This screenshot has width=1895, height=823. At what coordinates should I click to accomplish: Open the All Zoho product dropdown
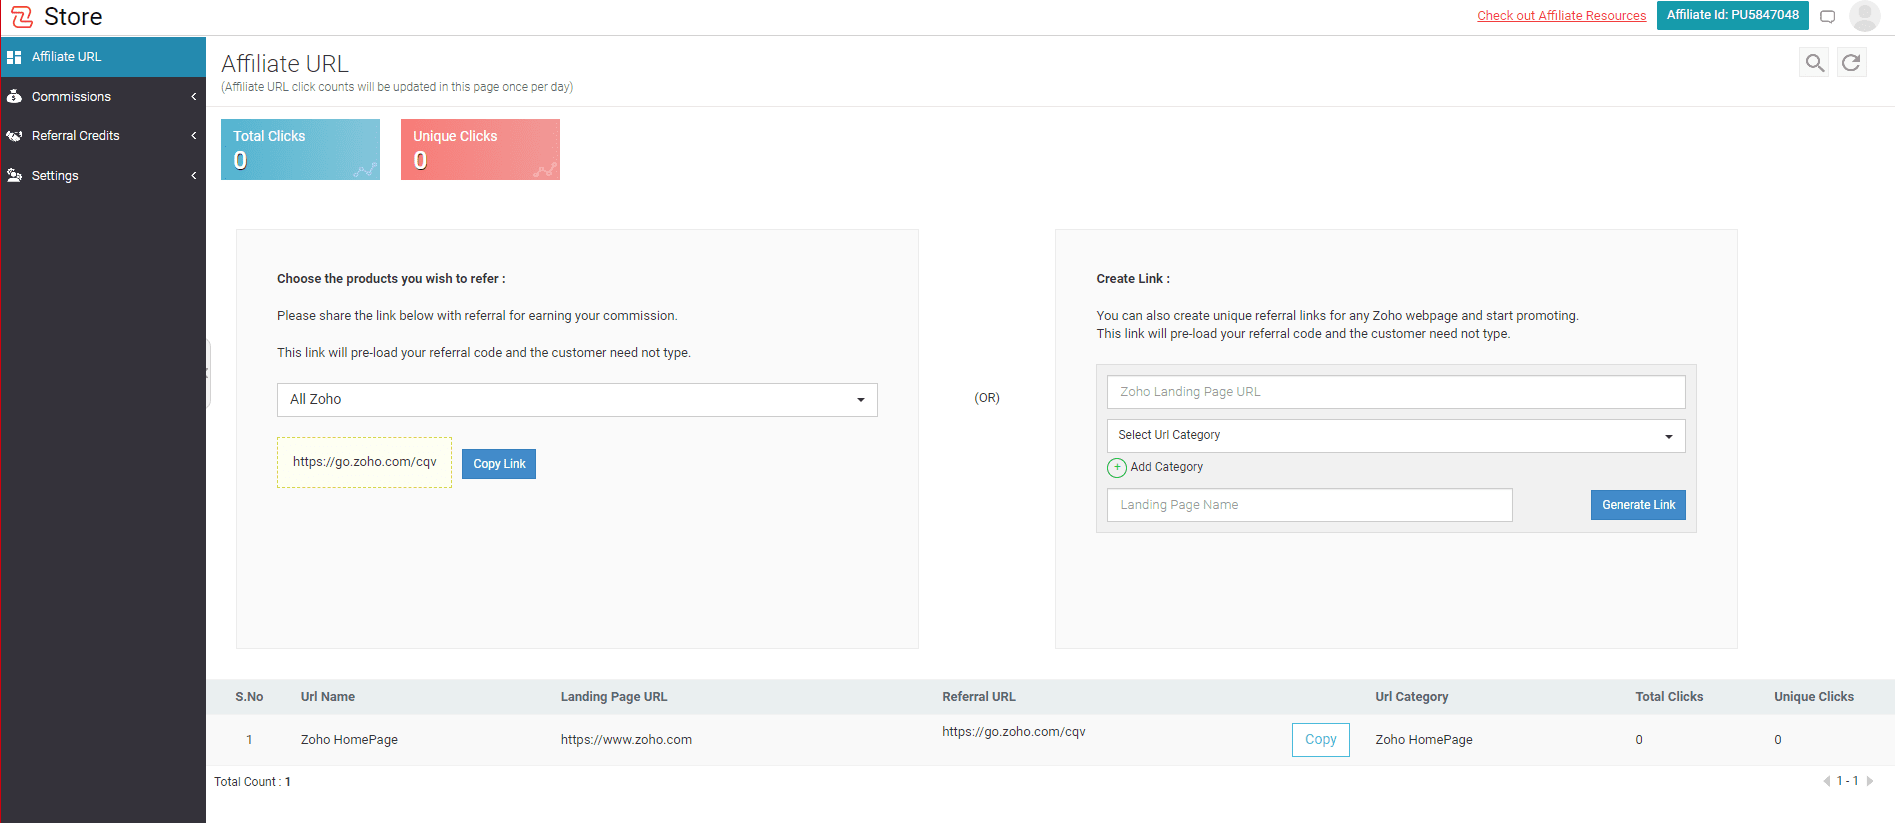click(577, 400)
